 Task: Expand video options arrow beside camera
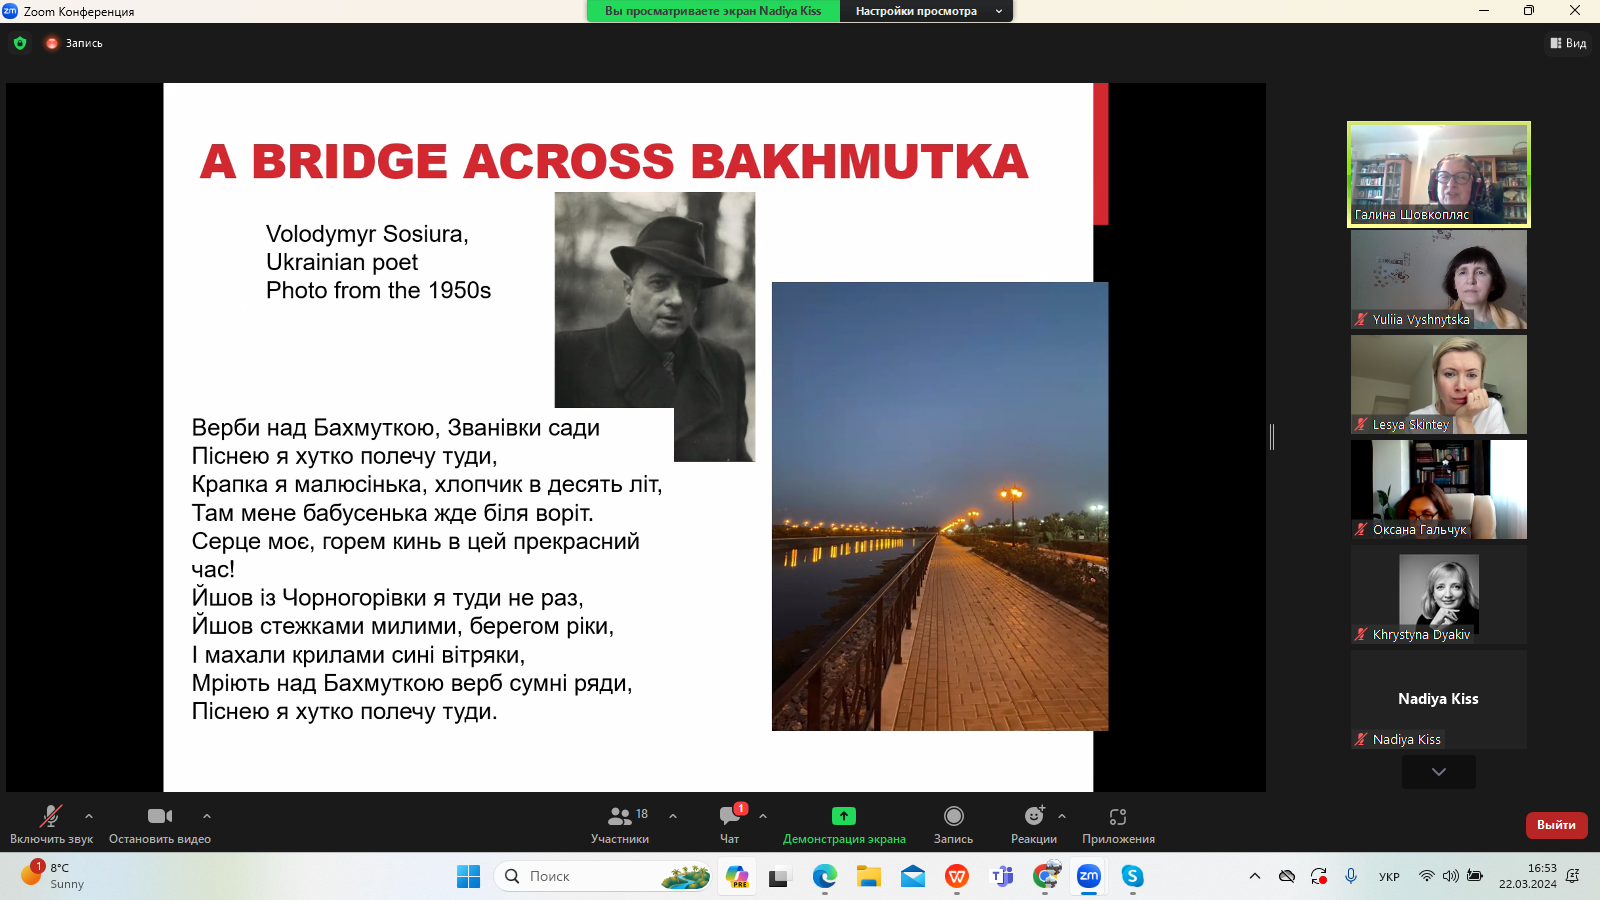point(207,816)
